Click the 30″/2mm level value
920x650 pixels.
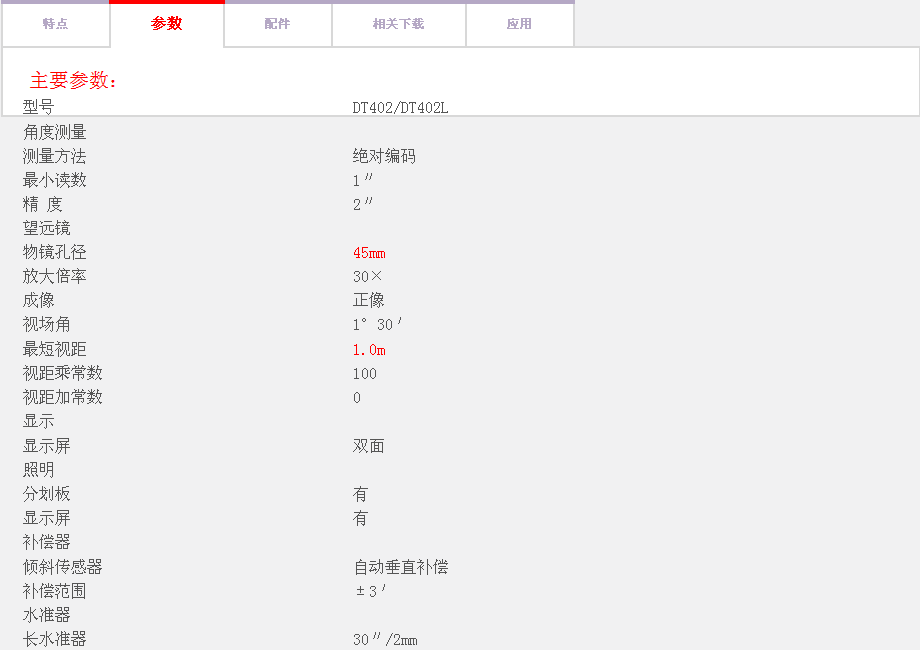pos(385,640)
